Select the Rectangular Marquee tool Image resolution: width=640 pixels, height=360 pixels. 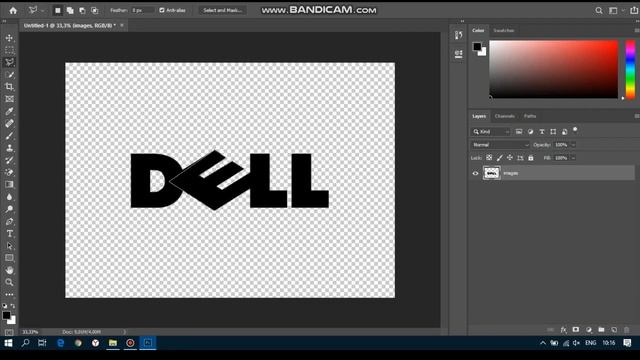pos(9,50)
